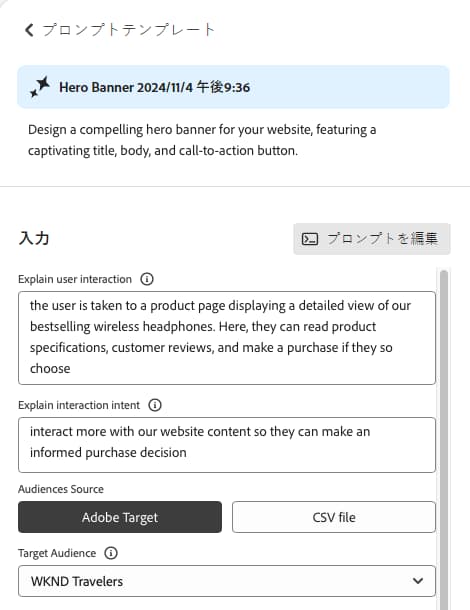The image size is (470, 610).
Task: Click the Audiences Source label
Action: [x=61, y=489]
